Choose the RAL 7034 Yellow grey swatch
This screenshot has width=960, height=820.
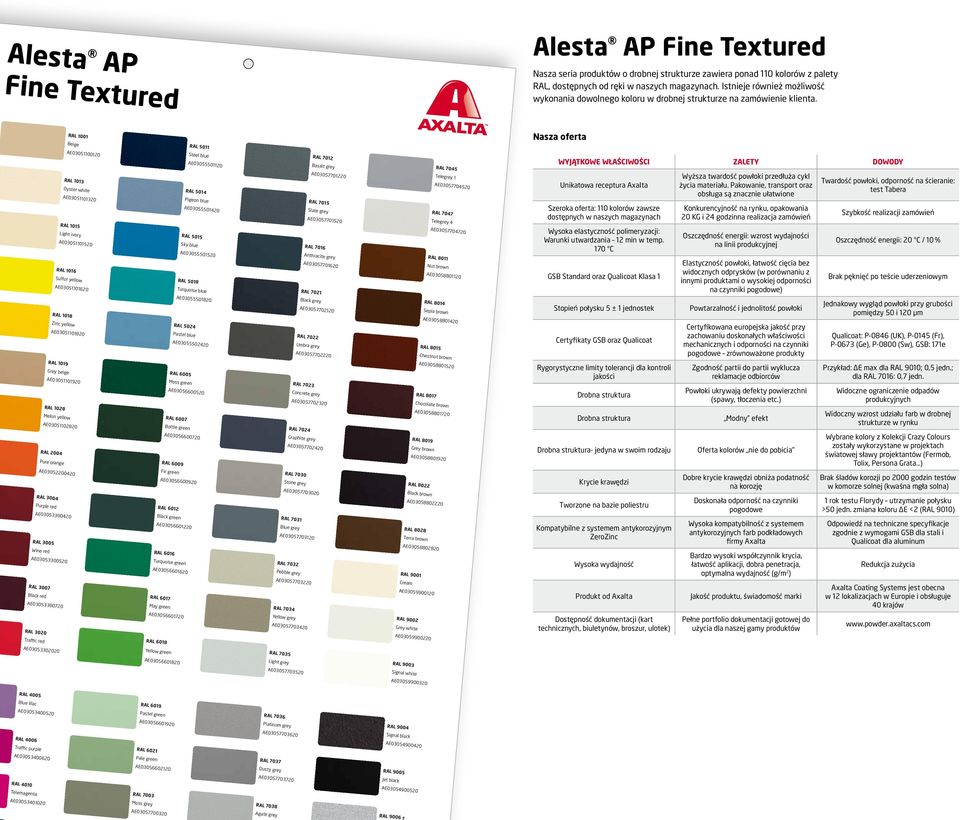238,614
